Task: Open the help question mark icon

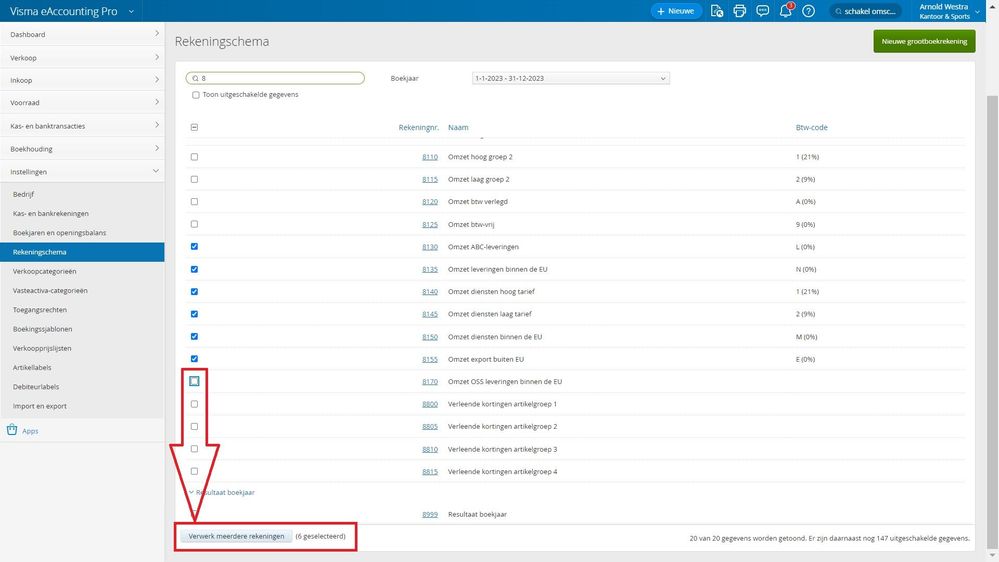Action: pyautogui.click(x=809, y=11)
